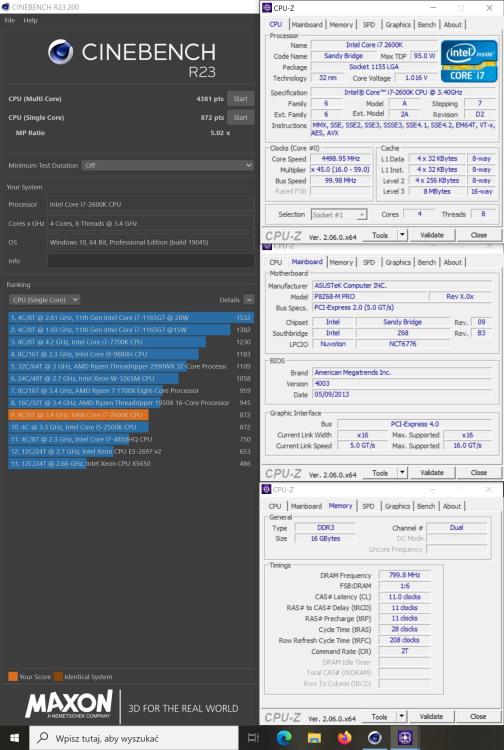
Task: Start the CPU Multi Core test
Action: click(x=241, y=99)
